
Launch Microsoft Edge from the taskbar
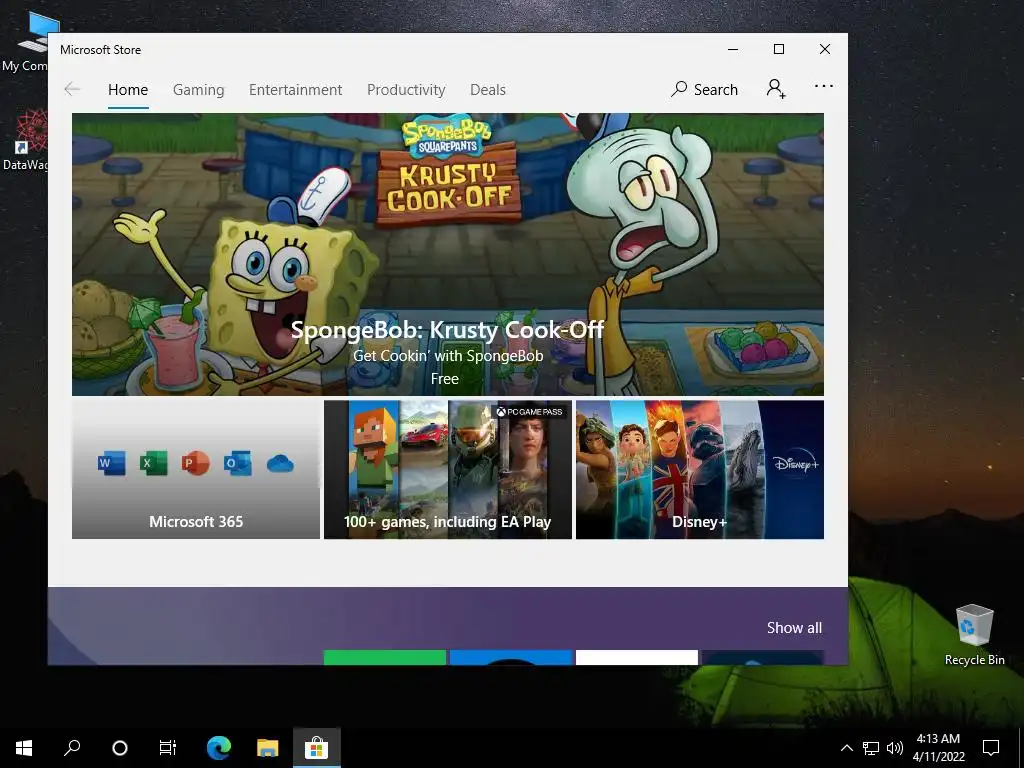tap(219, 748)
